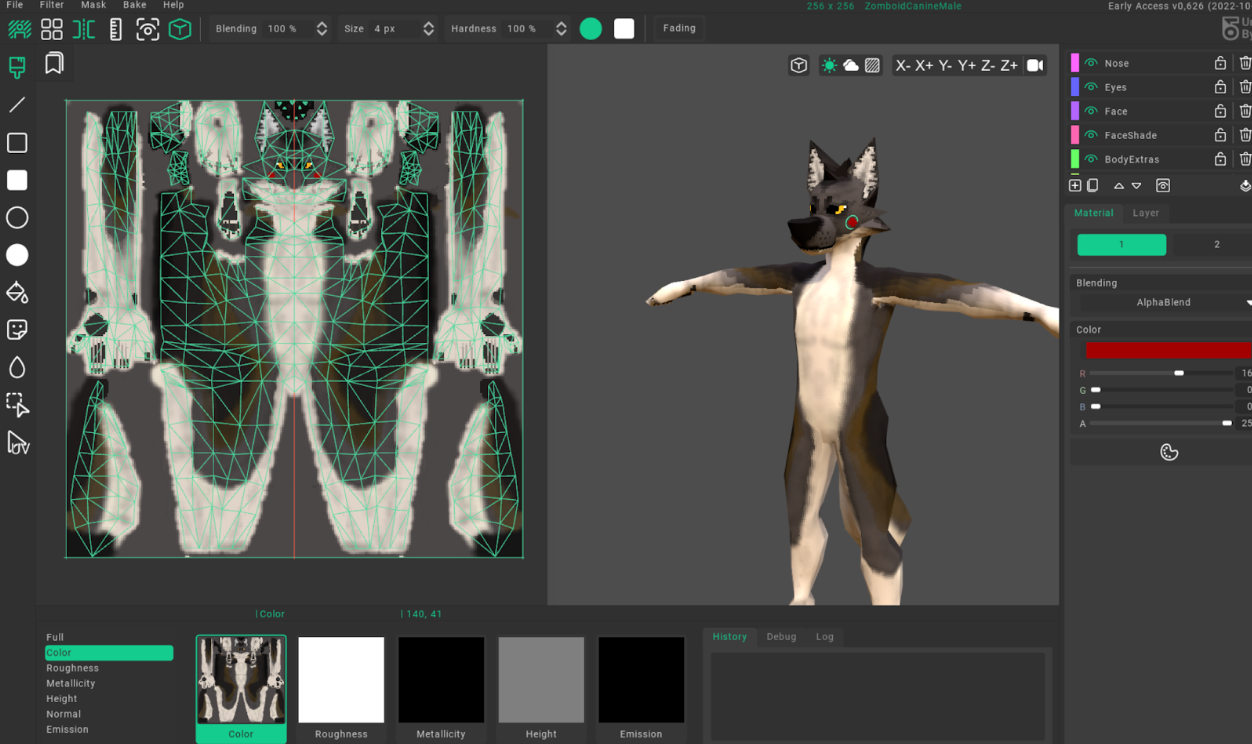Screen dimensions: 1252x744
Task: Click the ruler icon in top toolbar
Action: pyautogui.click(x=116, y=29)
